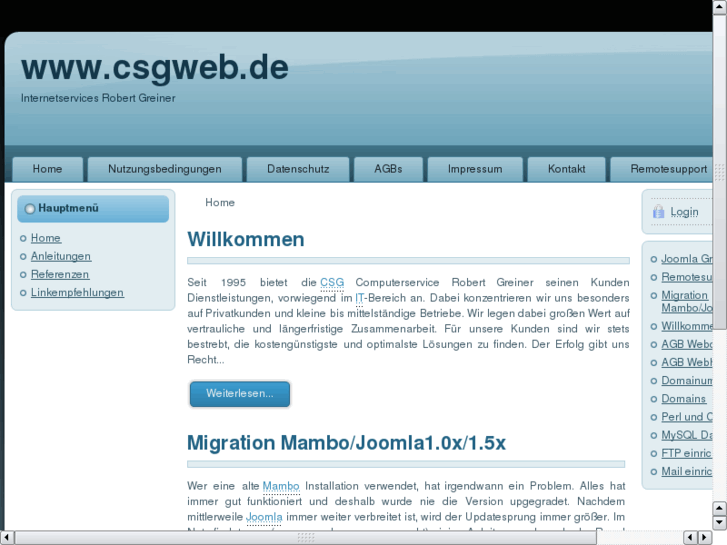Open Linkempfehlungen in the Hauptmenü
Image resolution: width=727 pixels, height=545 pixels.
coord(77,293)
